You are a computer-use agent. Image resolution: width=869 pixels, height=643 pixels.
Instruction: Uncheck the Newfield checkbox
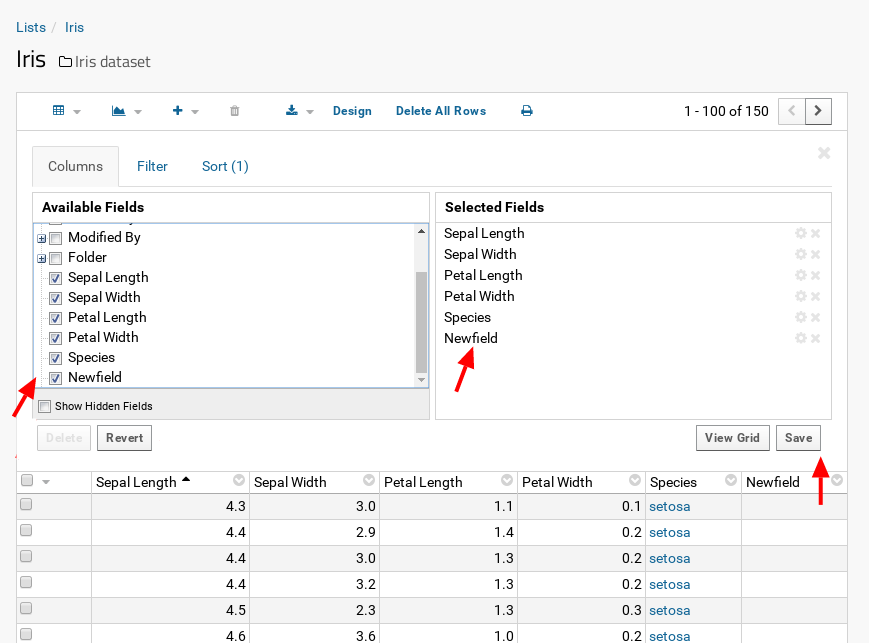point(56,378)
